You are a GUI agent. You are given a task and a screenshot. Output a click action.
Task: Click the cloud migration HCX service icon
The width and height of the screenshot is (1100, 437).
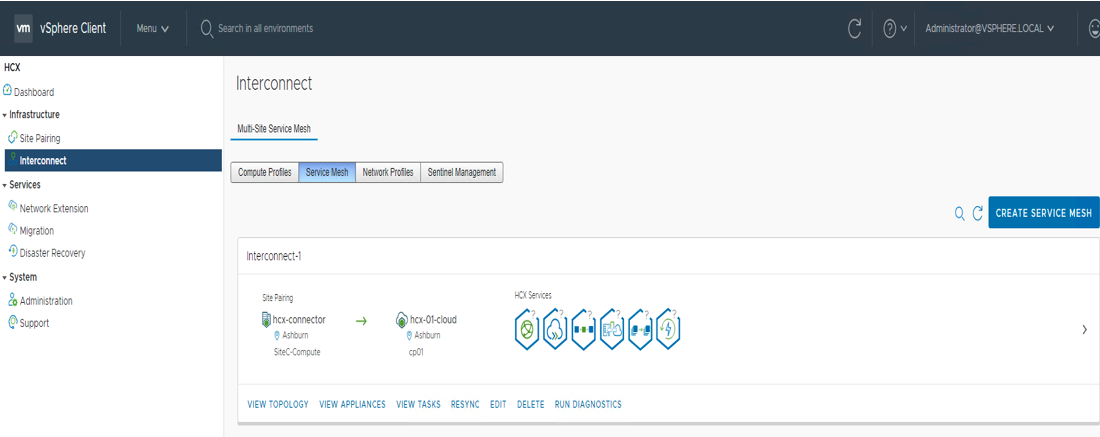[x=555, y=329]
